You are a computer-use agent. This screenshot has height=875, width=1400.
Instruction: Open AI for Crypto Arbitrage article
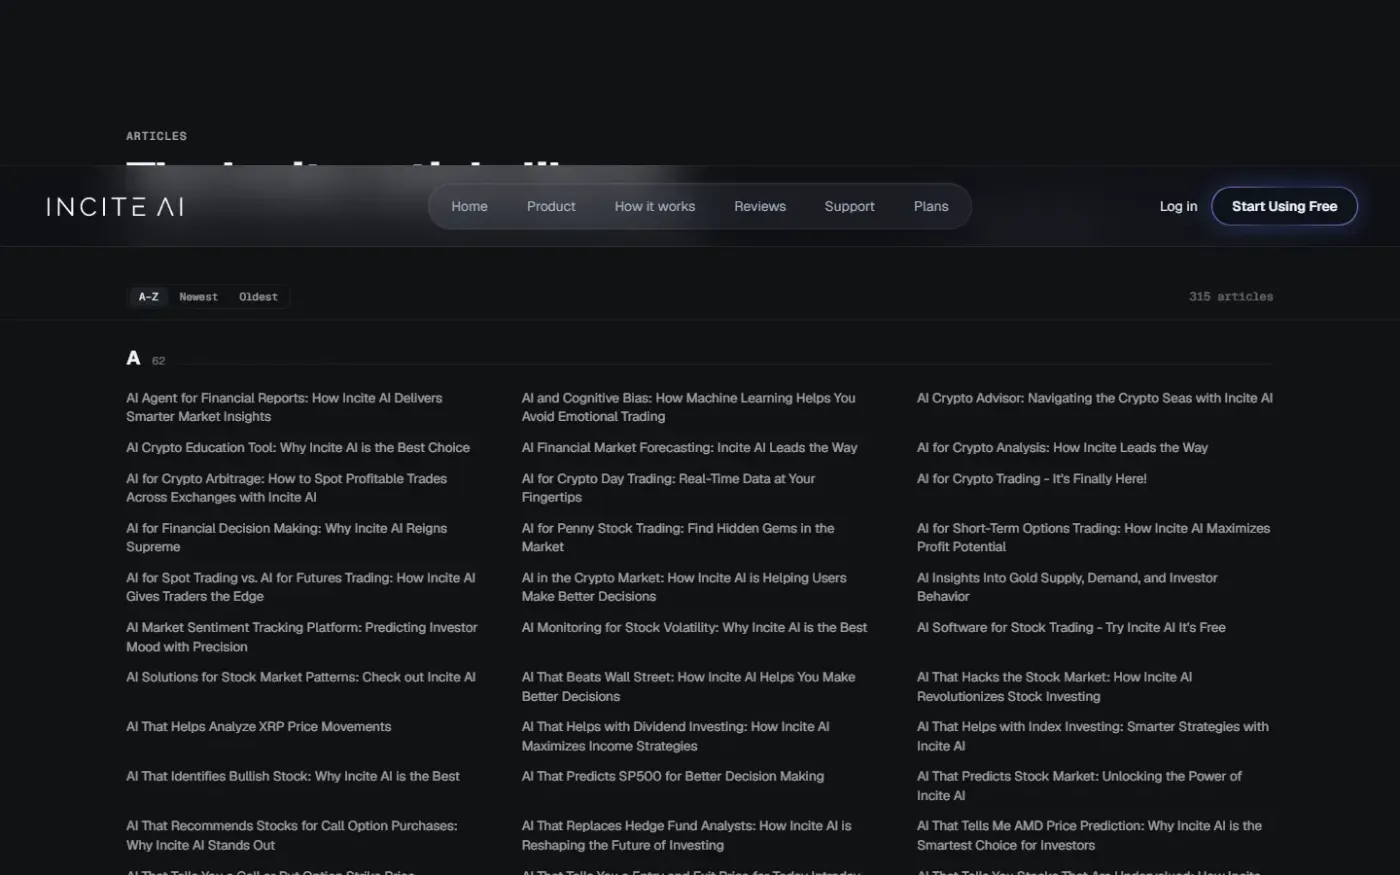tap(286, 488)
